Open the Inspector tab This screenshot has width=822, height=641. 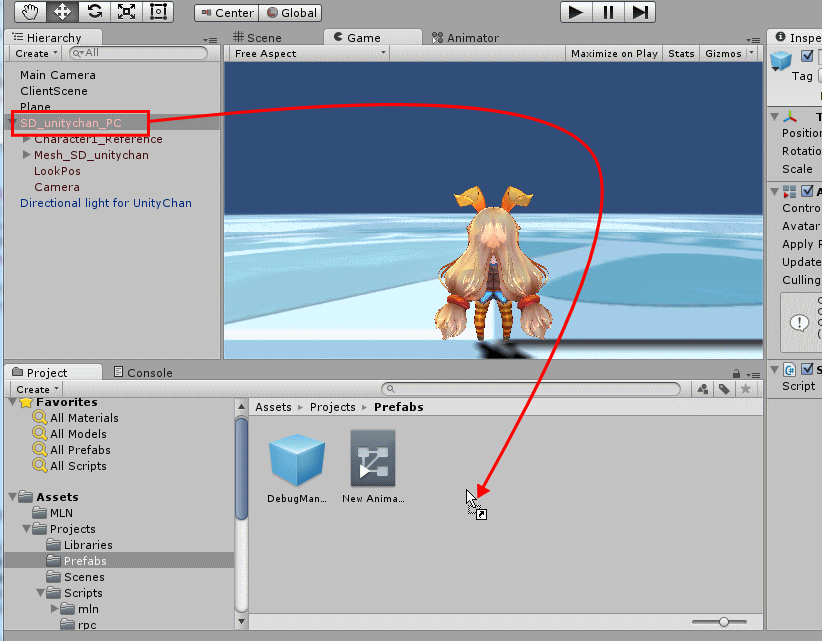point(797,38)
